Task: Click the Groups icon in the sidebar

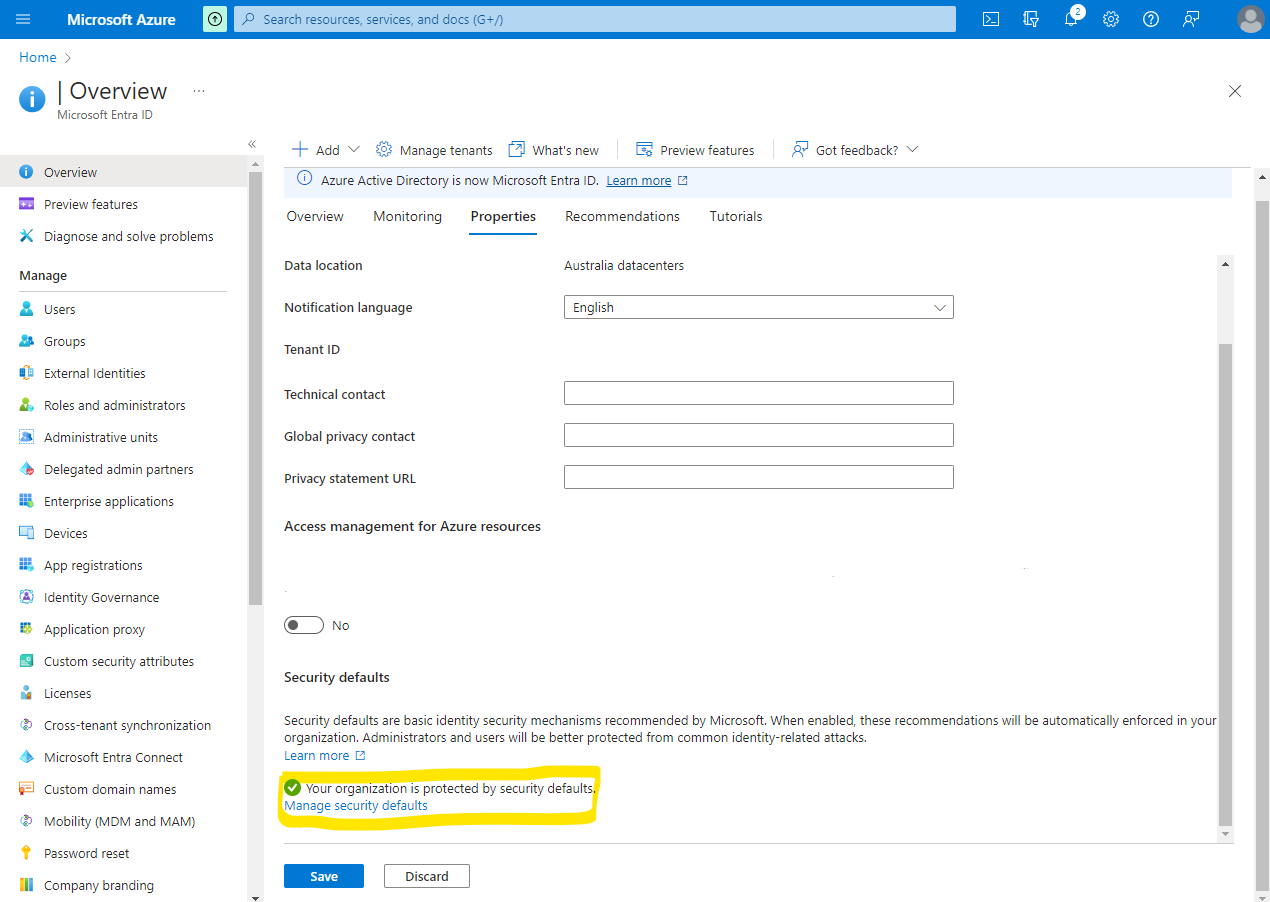Action: 27,341
